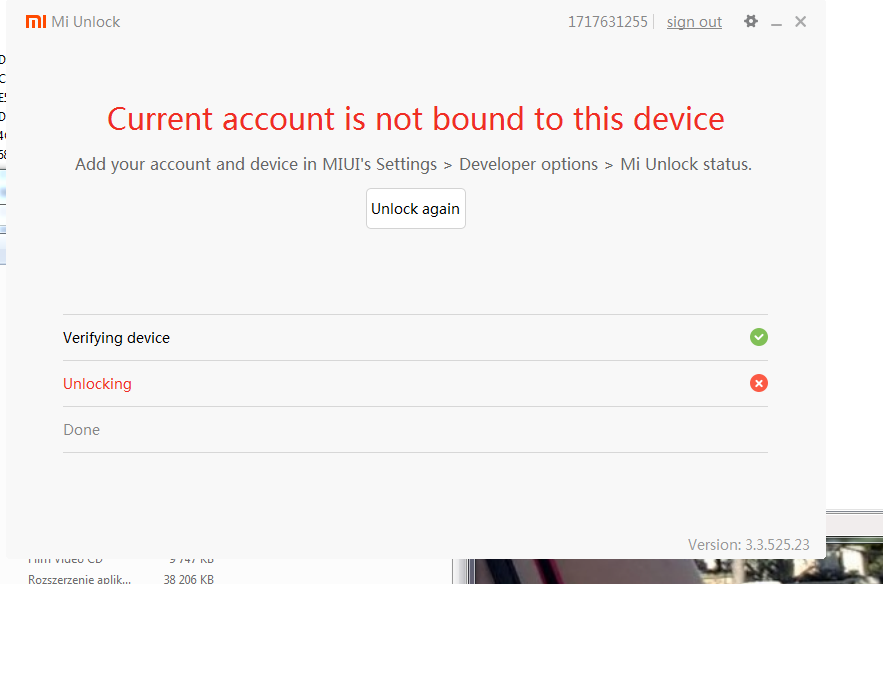883x694 pixels.
Task: Minimize the Mi Unlock window
Action: (776, 23)
